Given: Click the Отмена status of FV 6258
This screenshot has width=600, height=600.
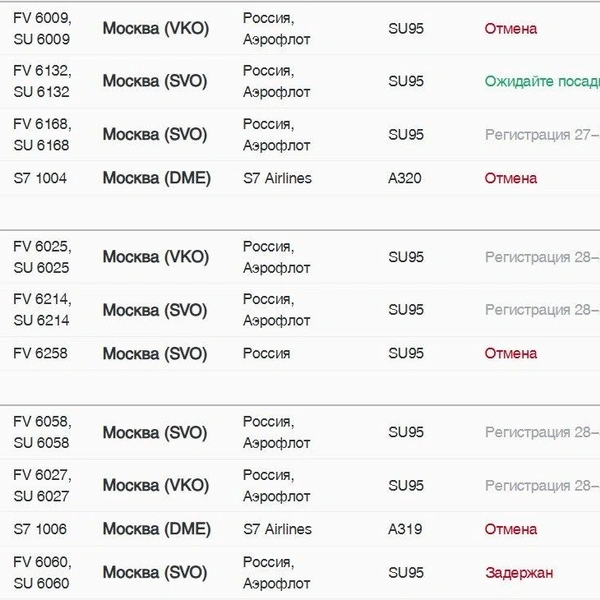Looking at the screenshot, I should 510,353.
